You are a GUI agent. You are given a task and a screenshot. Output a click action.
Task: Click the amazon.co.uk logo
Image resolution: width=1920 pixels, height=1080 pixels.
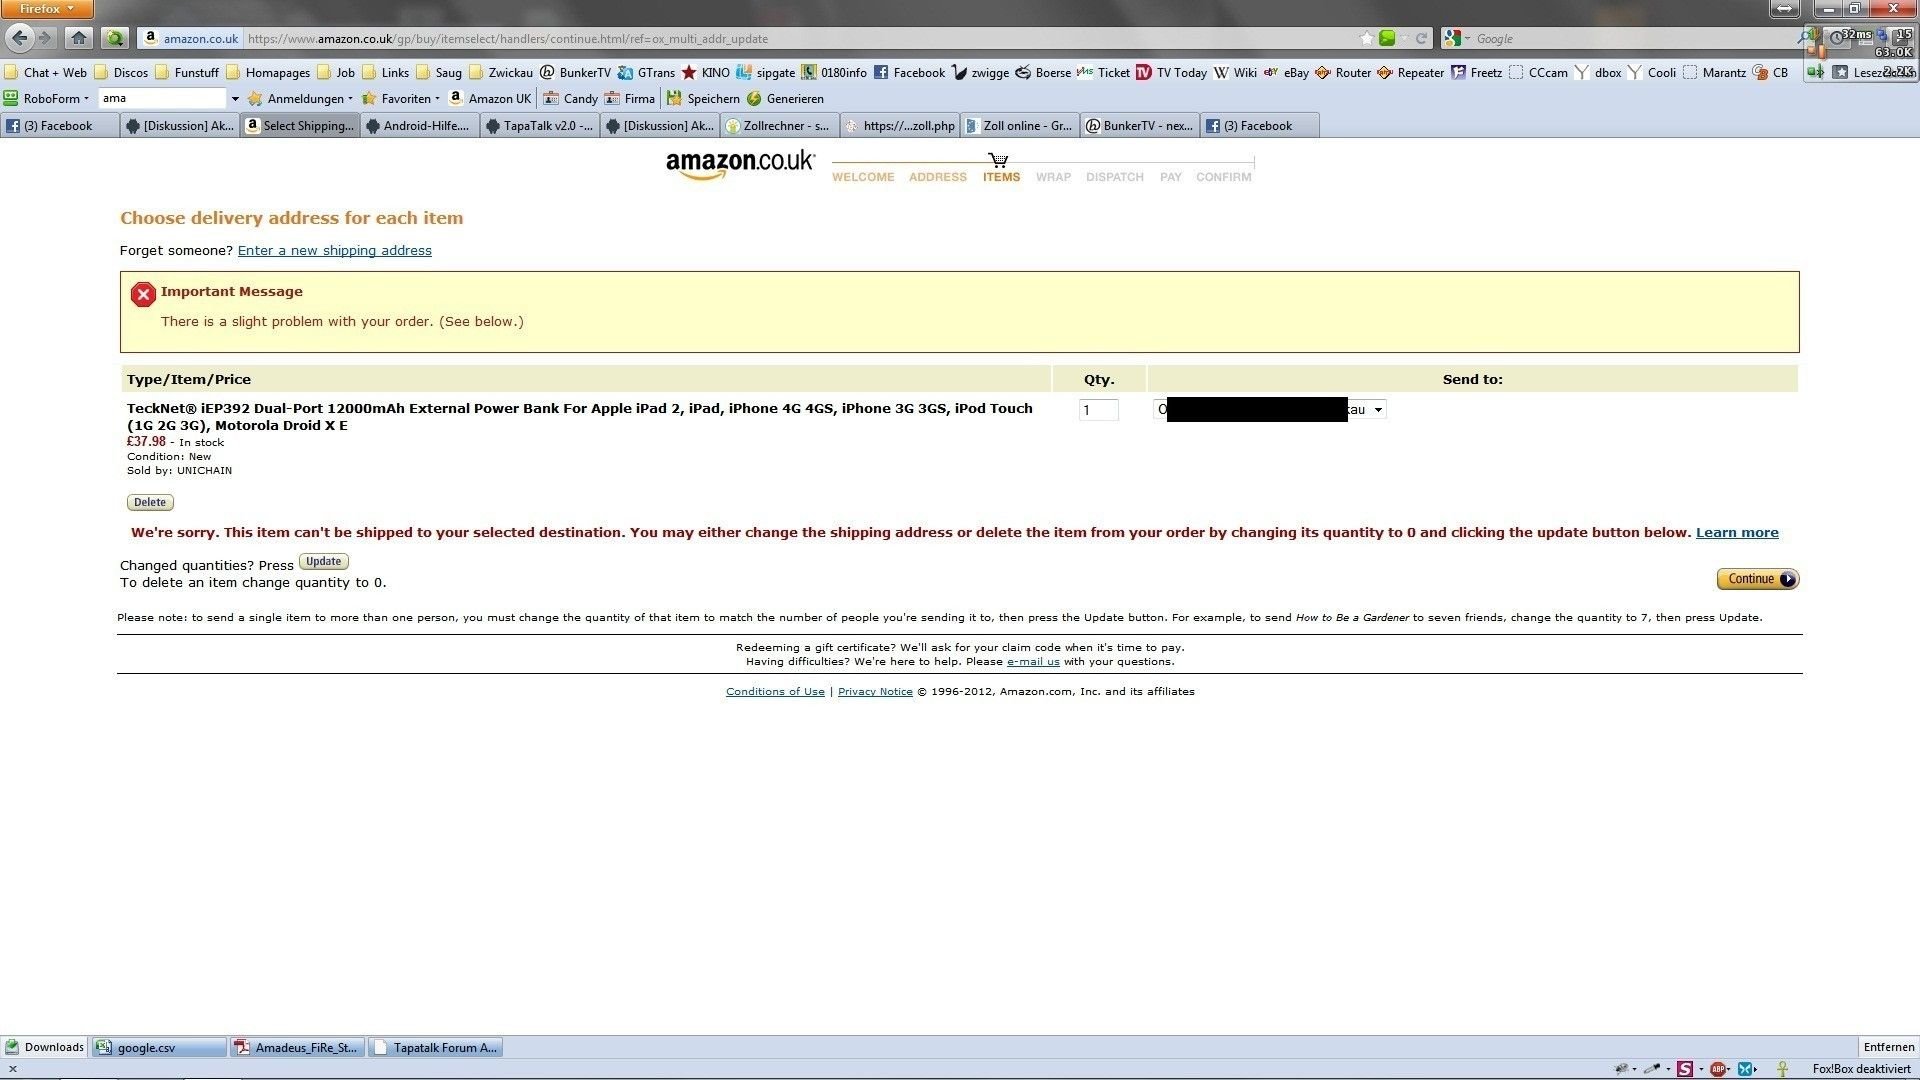740,165
